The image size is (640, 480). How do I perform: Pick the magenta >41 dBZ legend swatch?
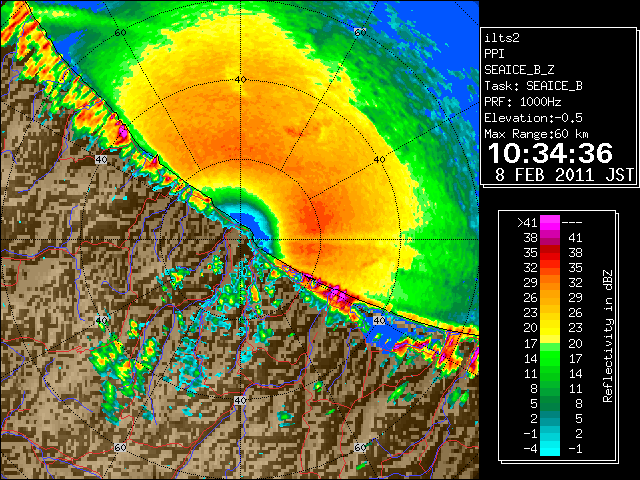(550, 223)
